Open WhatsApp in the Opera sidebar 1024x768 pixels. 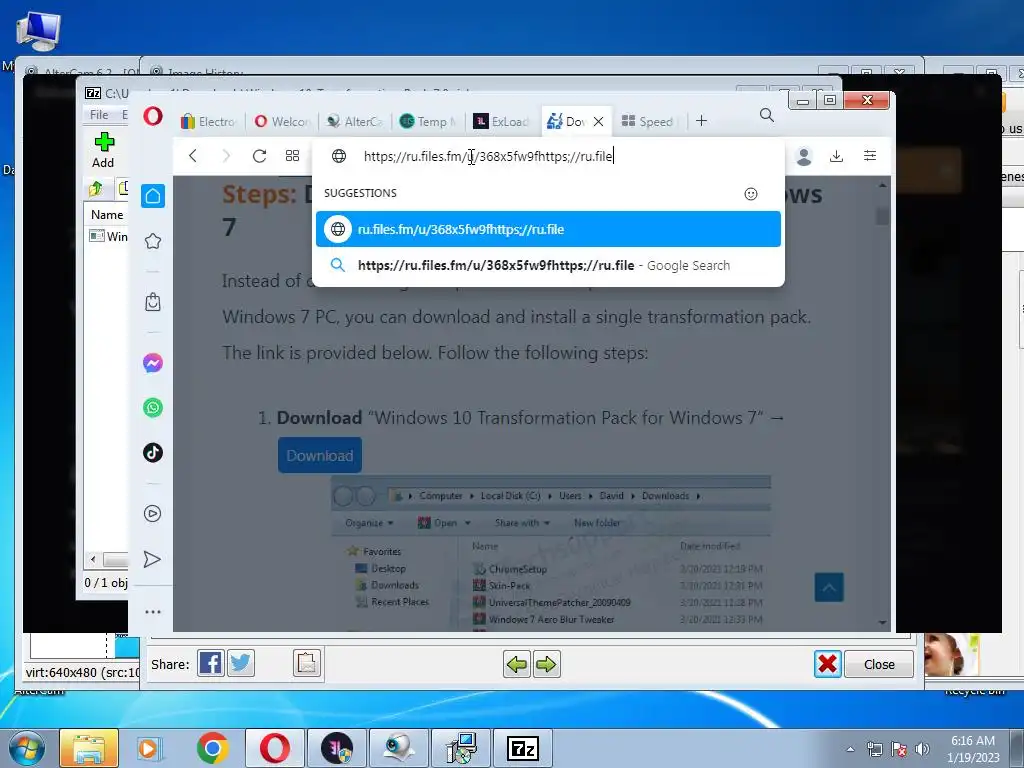[153, 408]
